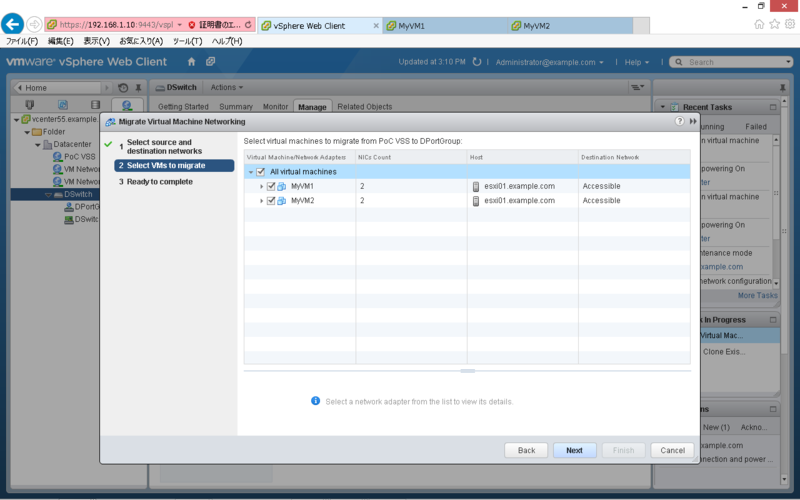Viewport: 800px width, 500px height.
Task: Open the search box dropdown arrow
Action: coord(788,62)
